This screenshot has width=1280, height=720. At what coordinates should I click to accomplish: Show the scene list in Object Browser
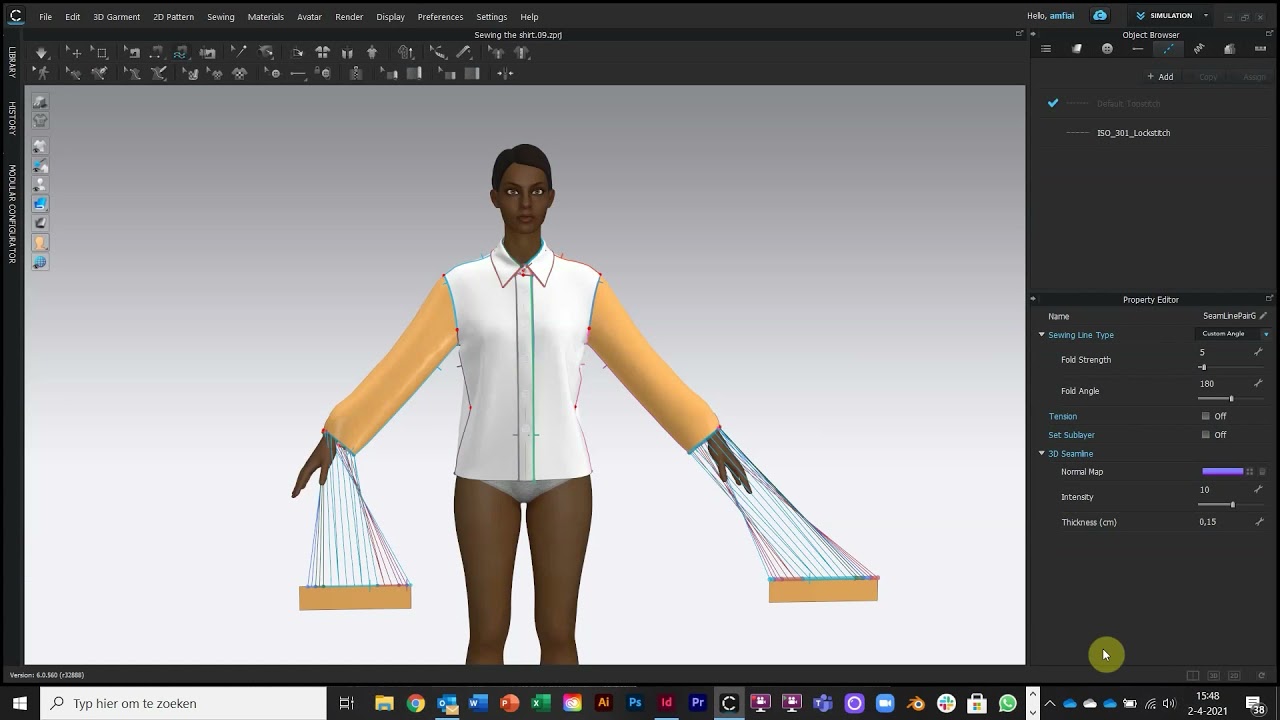(x=1046, y=49)
